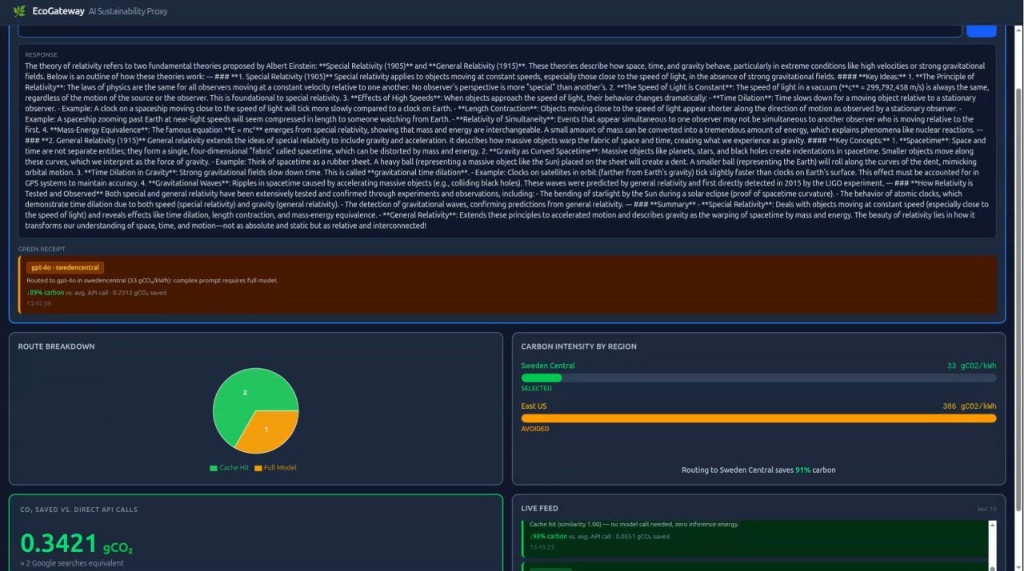
Task: Click the EcoGateway leaf logo icon
Action: pyautogui.click(x=20, y=11)
